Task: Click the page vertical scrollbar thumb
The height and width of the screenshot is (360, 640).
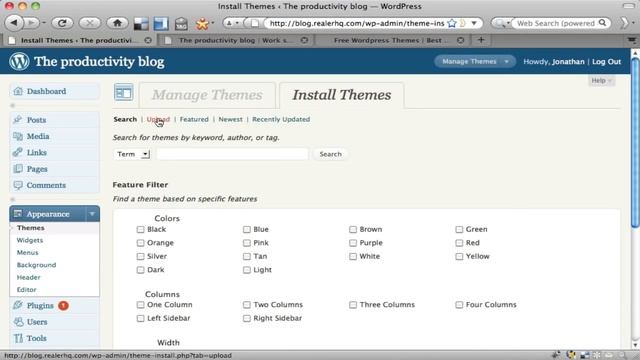Action: point(635,143)
